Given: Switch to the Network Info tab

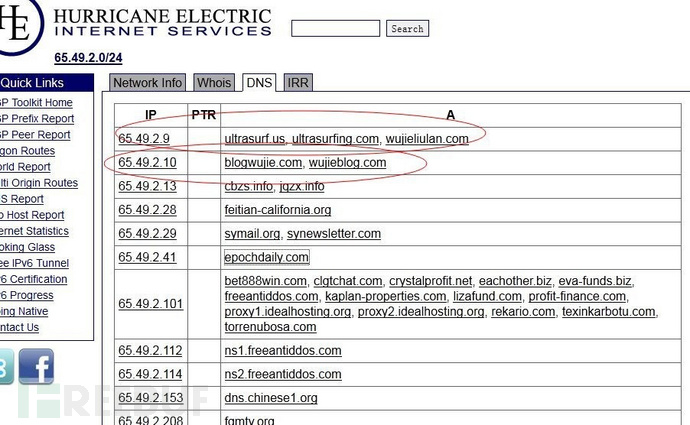Looking at the screenshot, I should (x=147, y=83).
